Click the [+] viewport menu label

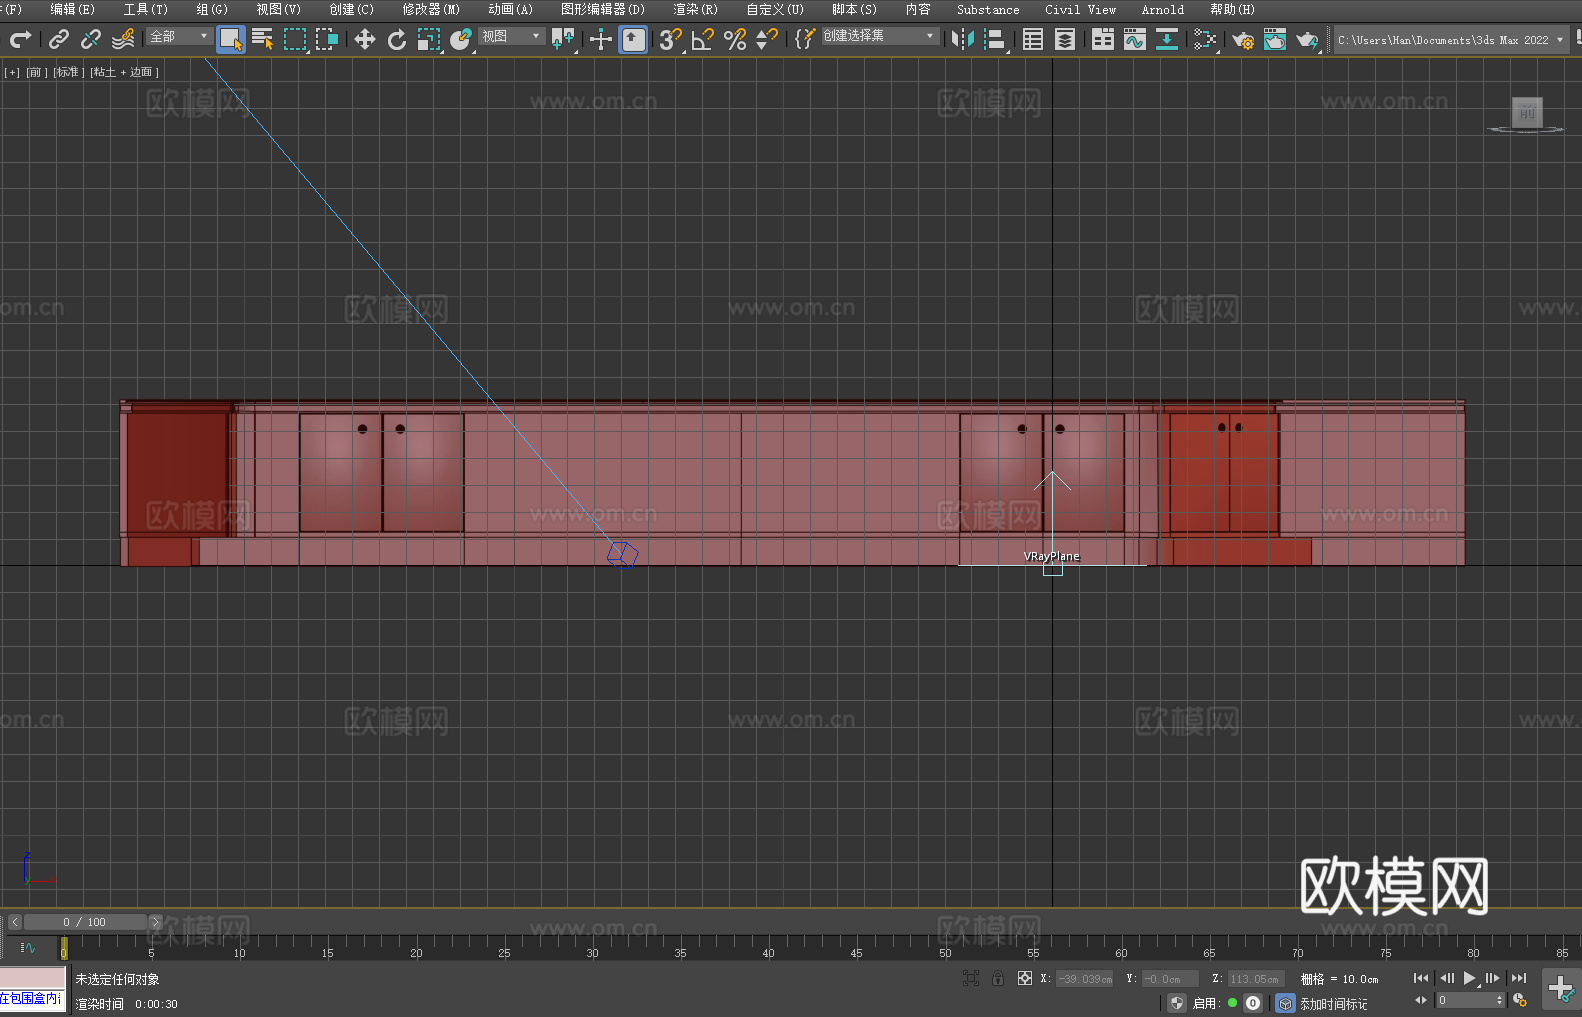click(x=12, y=72)
